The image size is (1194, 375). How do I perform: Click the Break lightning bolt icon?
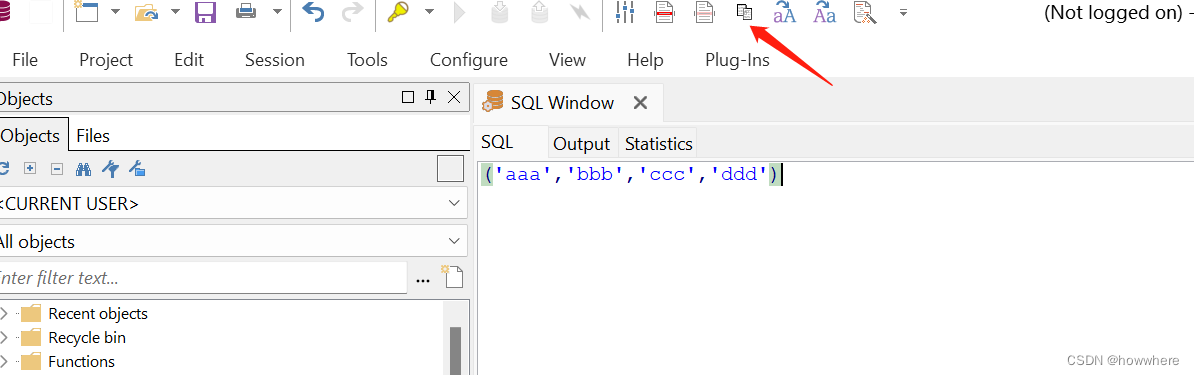click(x=579, y=12)
